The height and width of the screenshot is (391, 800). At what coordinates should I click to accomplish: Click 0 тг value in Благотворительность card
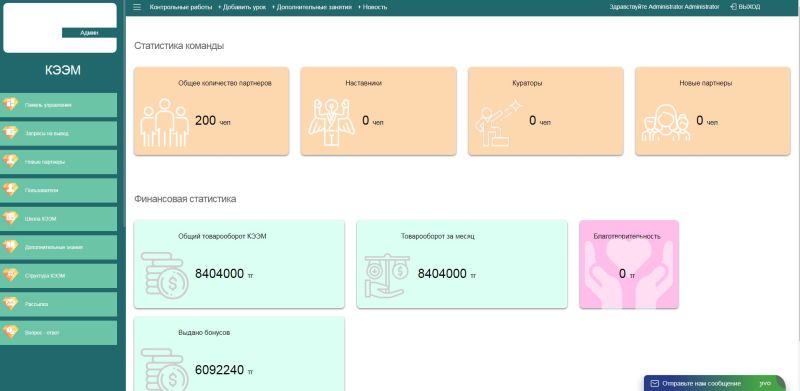click(x=627, y=274)
